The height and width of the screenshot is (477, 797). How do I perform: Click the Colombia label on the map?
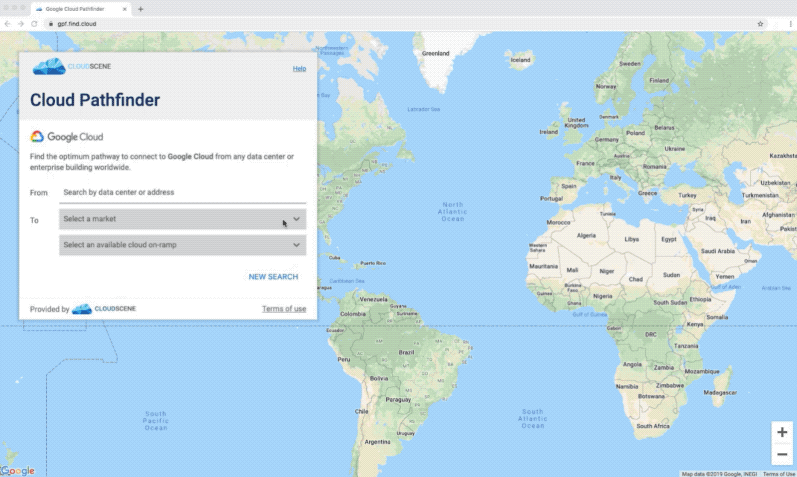pos(353,314)
